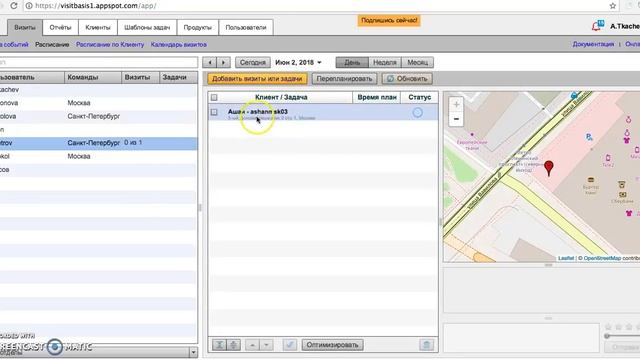640x360 pixels.
Task: Go to the next day arrow
Action: pos(223,62)
